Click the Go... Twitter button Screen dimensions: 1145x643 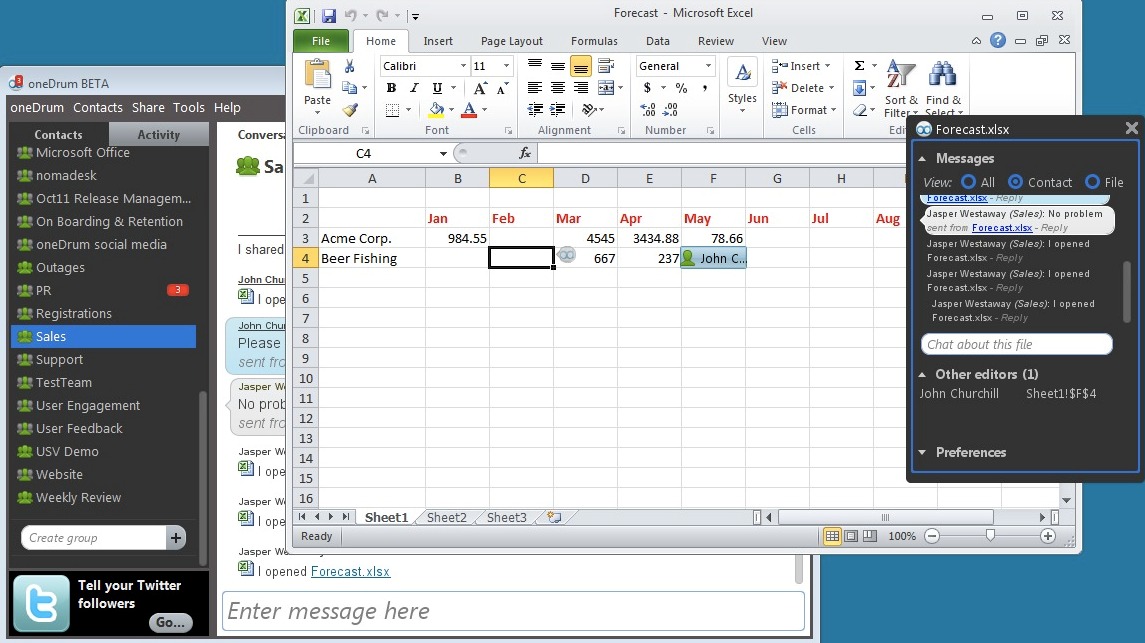(x=170, y=622)
